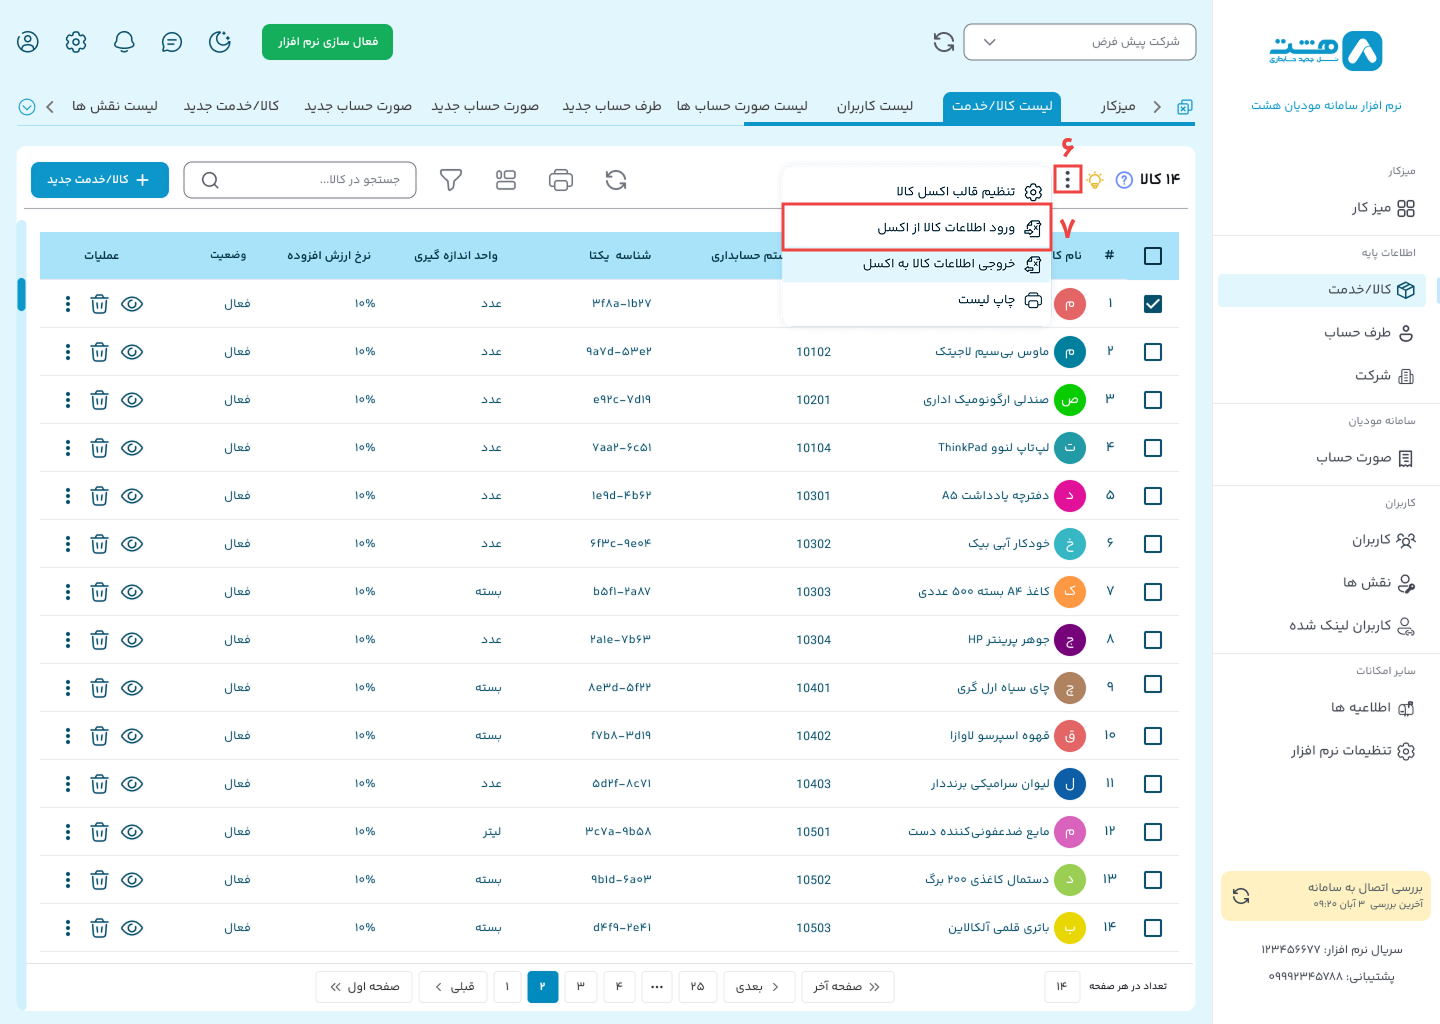Screen dimensions: 1440x1024
Task: Switch the list layout using the view icon
Action: pos(506,180)
